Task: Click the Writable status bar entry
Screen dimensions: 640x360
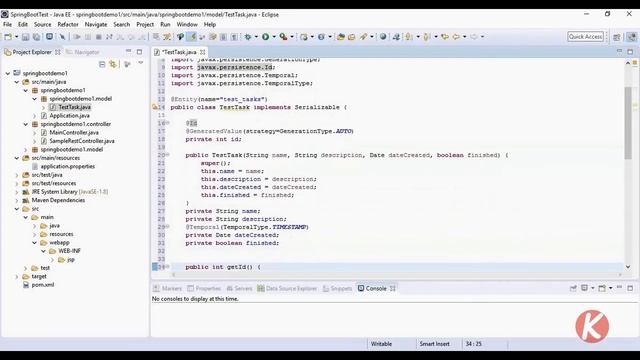Action: point(381,344)
